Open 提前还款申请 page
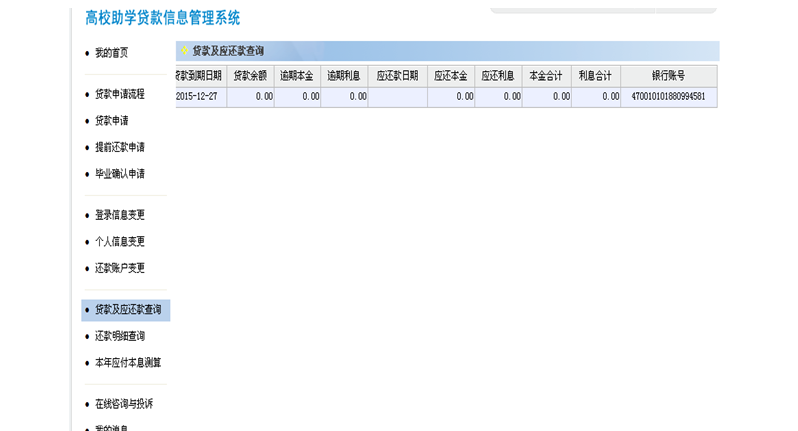This screenshot has width=798, height=431. pos(119,147)
